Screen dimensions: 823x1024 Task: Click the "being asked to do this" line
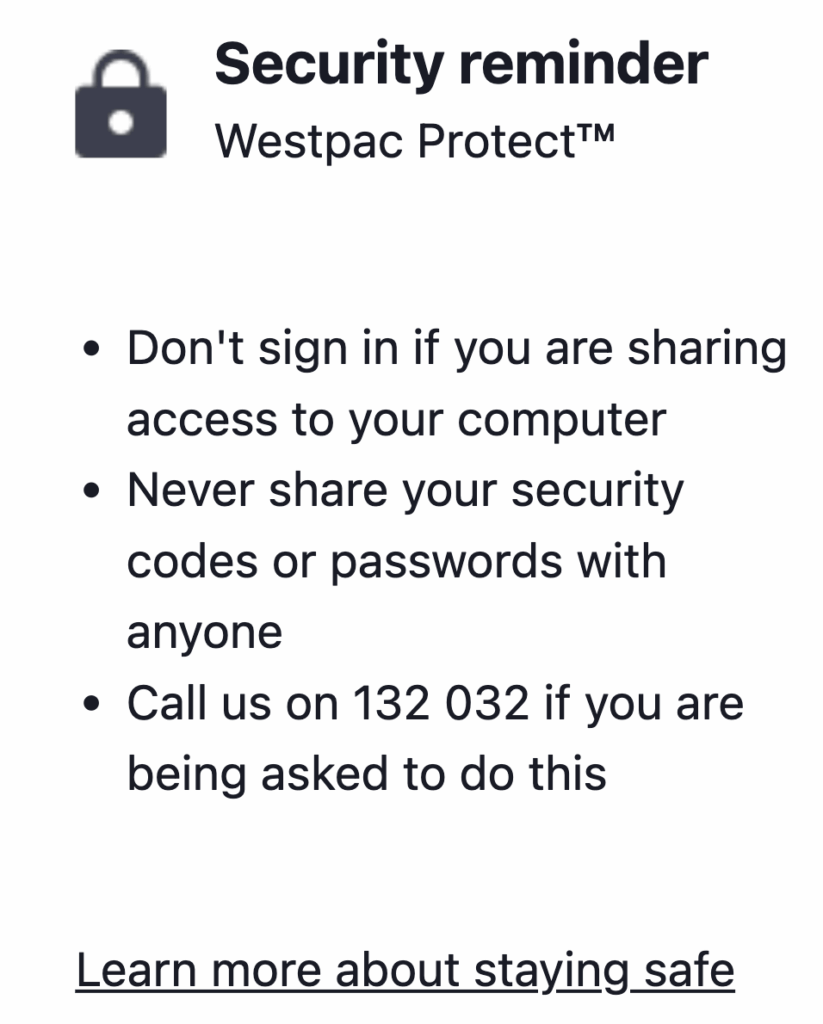coord(366,774)
